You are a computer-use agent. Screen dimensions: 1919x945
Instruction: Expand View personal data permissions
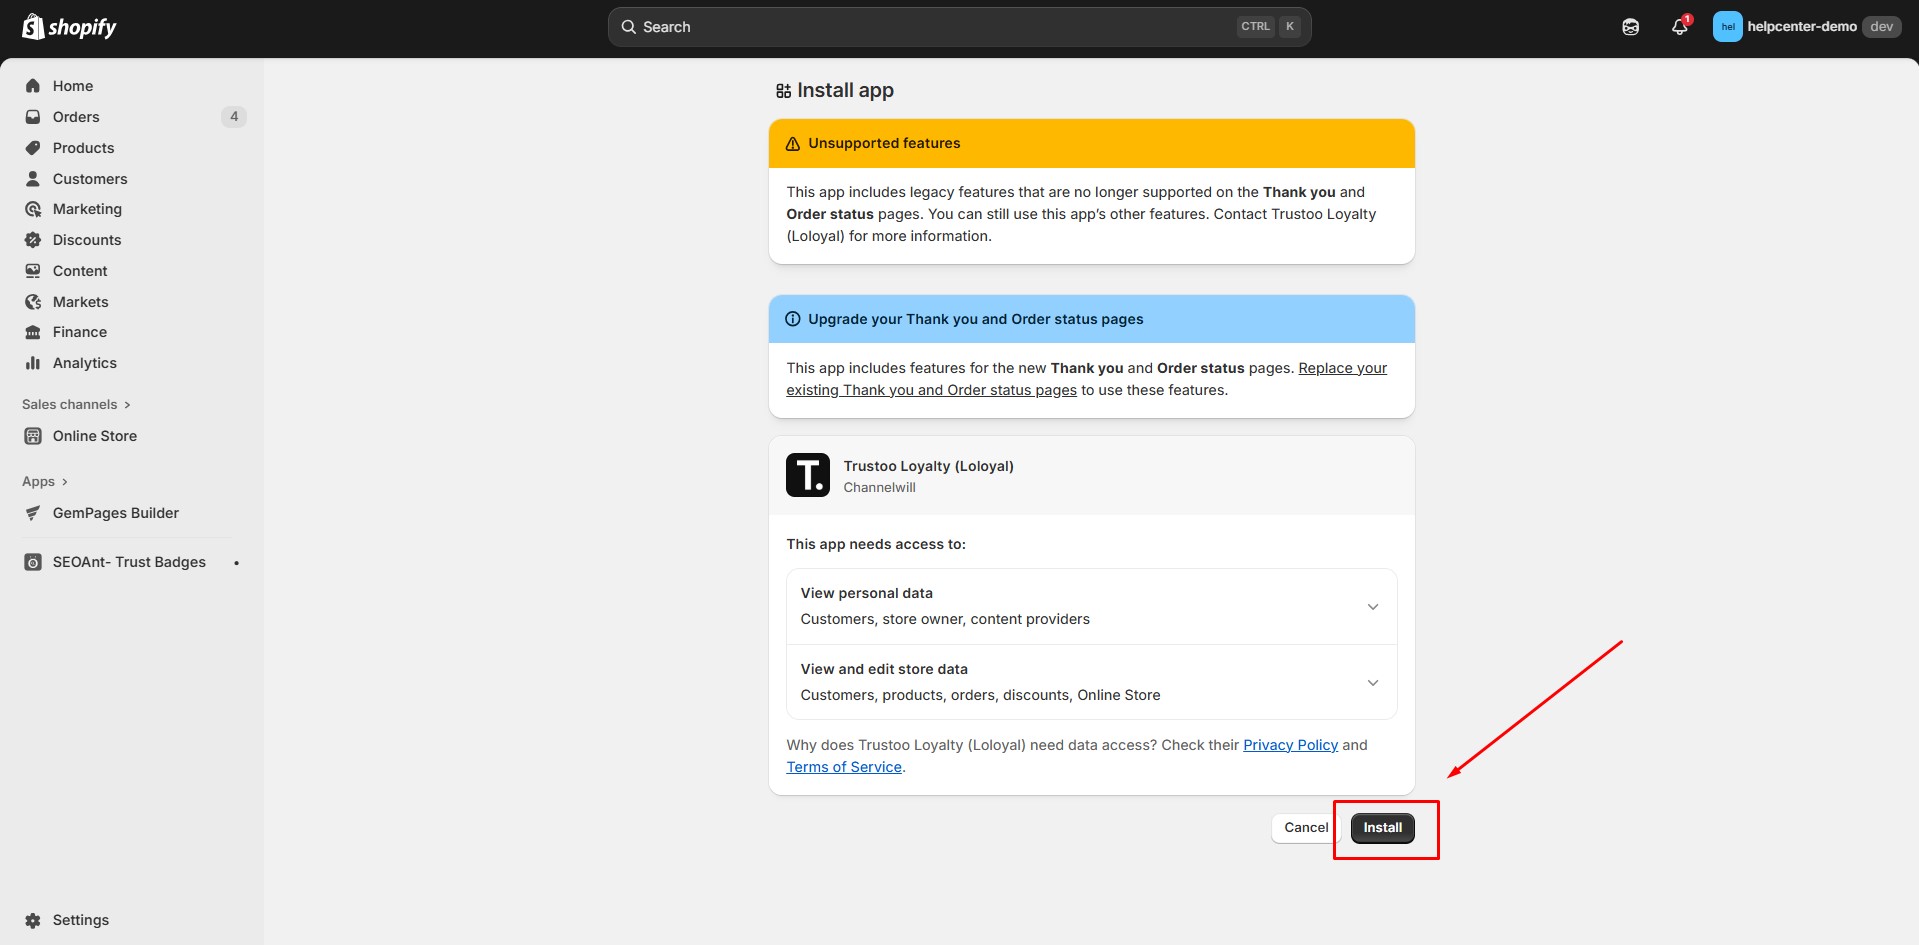pos(1372,607)
